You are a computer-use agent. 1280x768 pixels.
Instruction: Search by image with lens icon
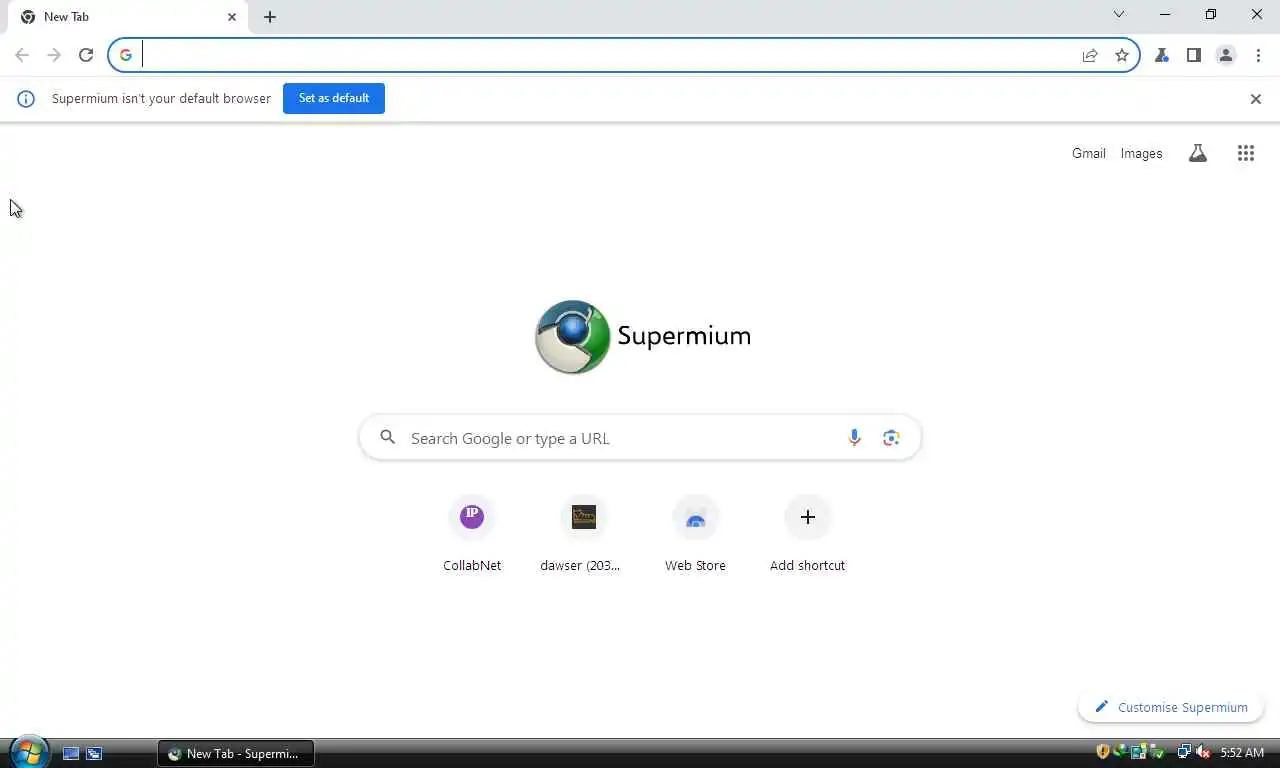pos(891,438)
